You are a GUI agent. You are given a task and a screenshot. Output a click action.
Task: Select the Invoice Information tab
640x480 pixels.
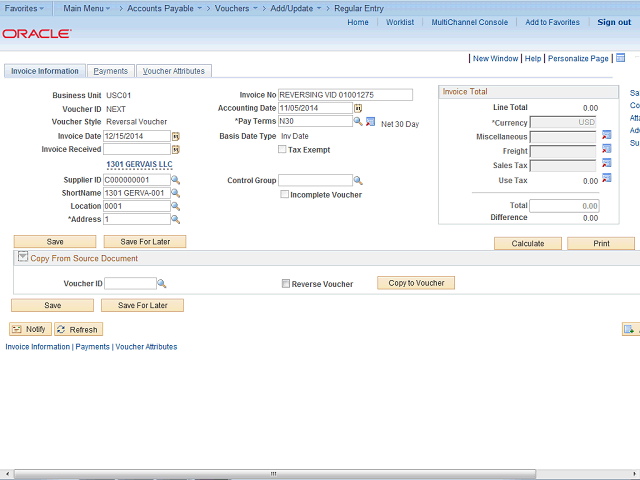[45, 71]
